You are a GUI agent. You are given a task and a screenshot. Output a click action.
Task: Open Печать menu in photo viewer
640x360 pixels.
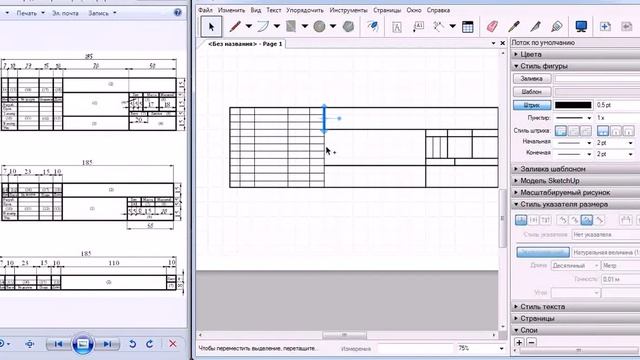(31, 13)
